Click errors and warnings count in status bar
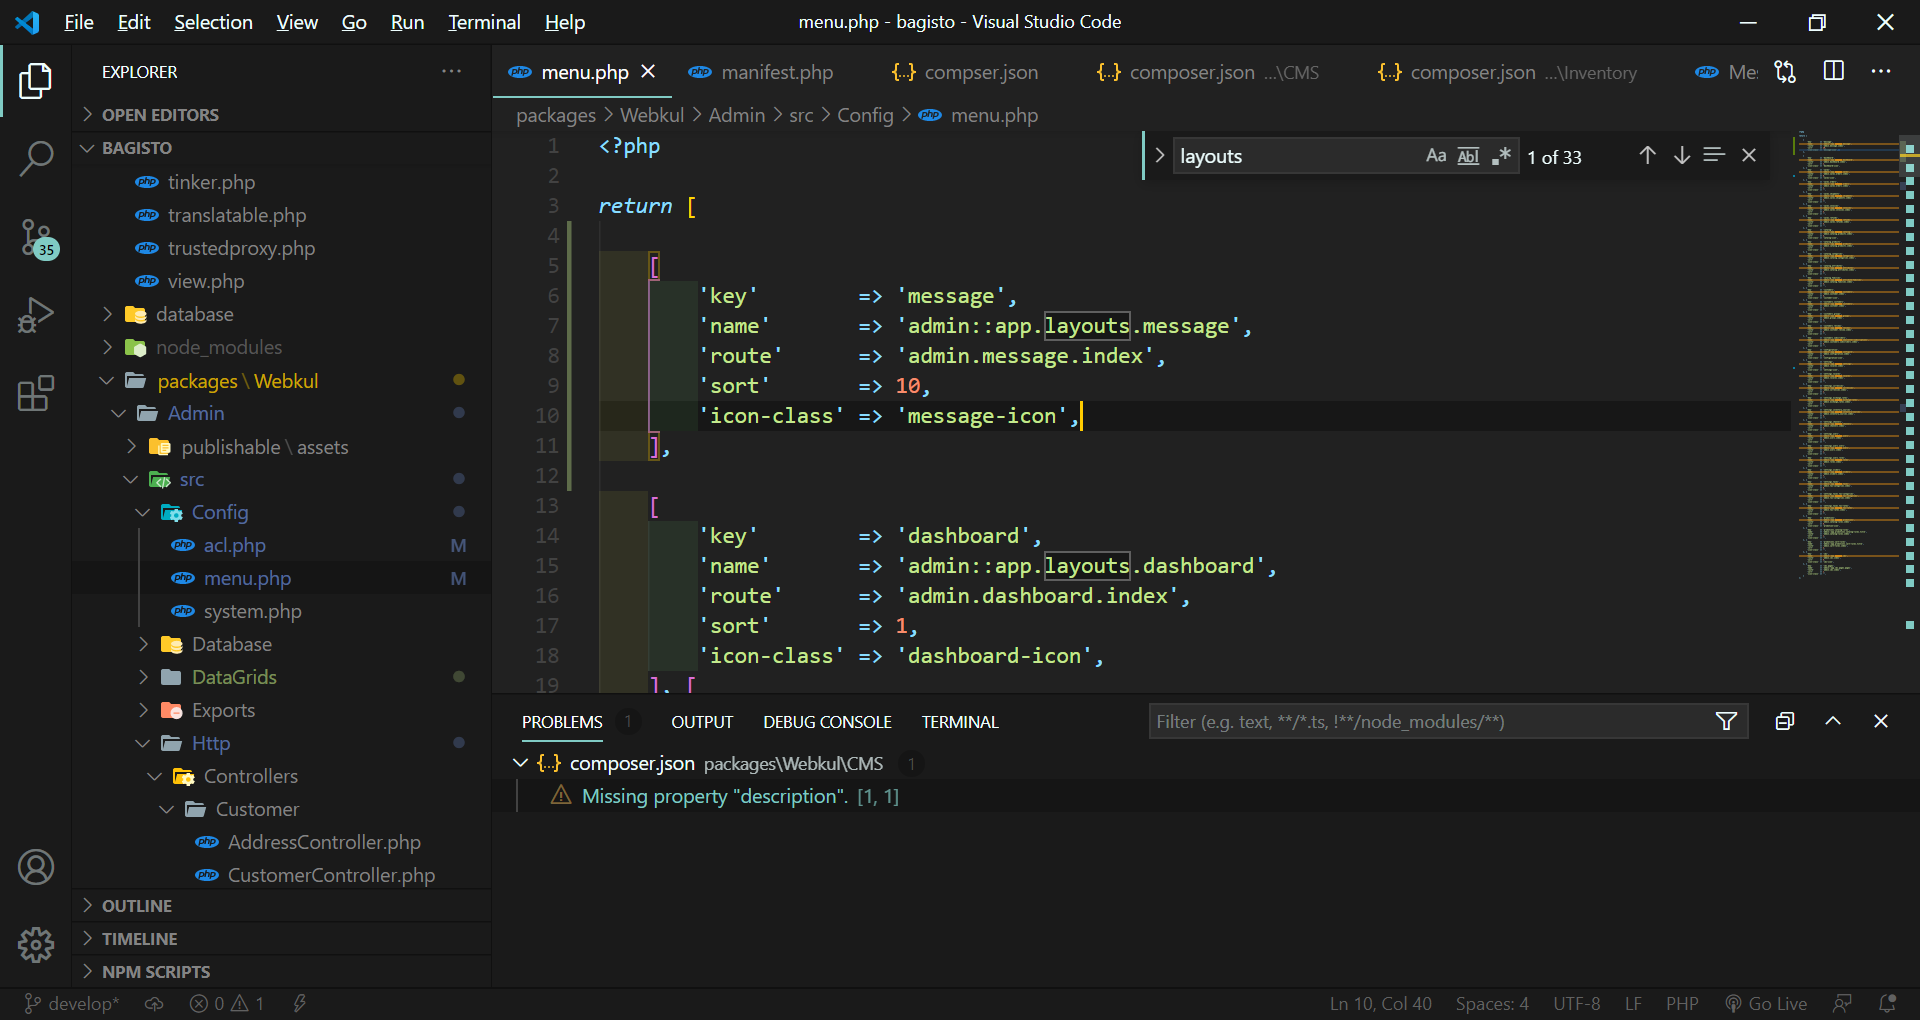This screenshot has height=1020, width=1920. 227,1004
